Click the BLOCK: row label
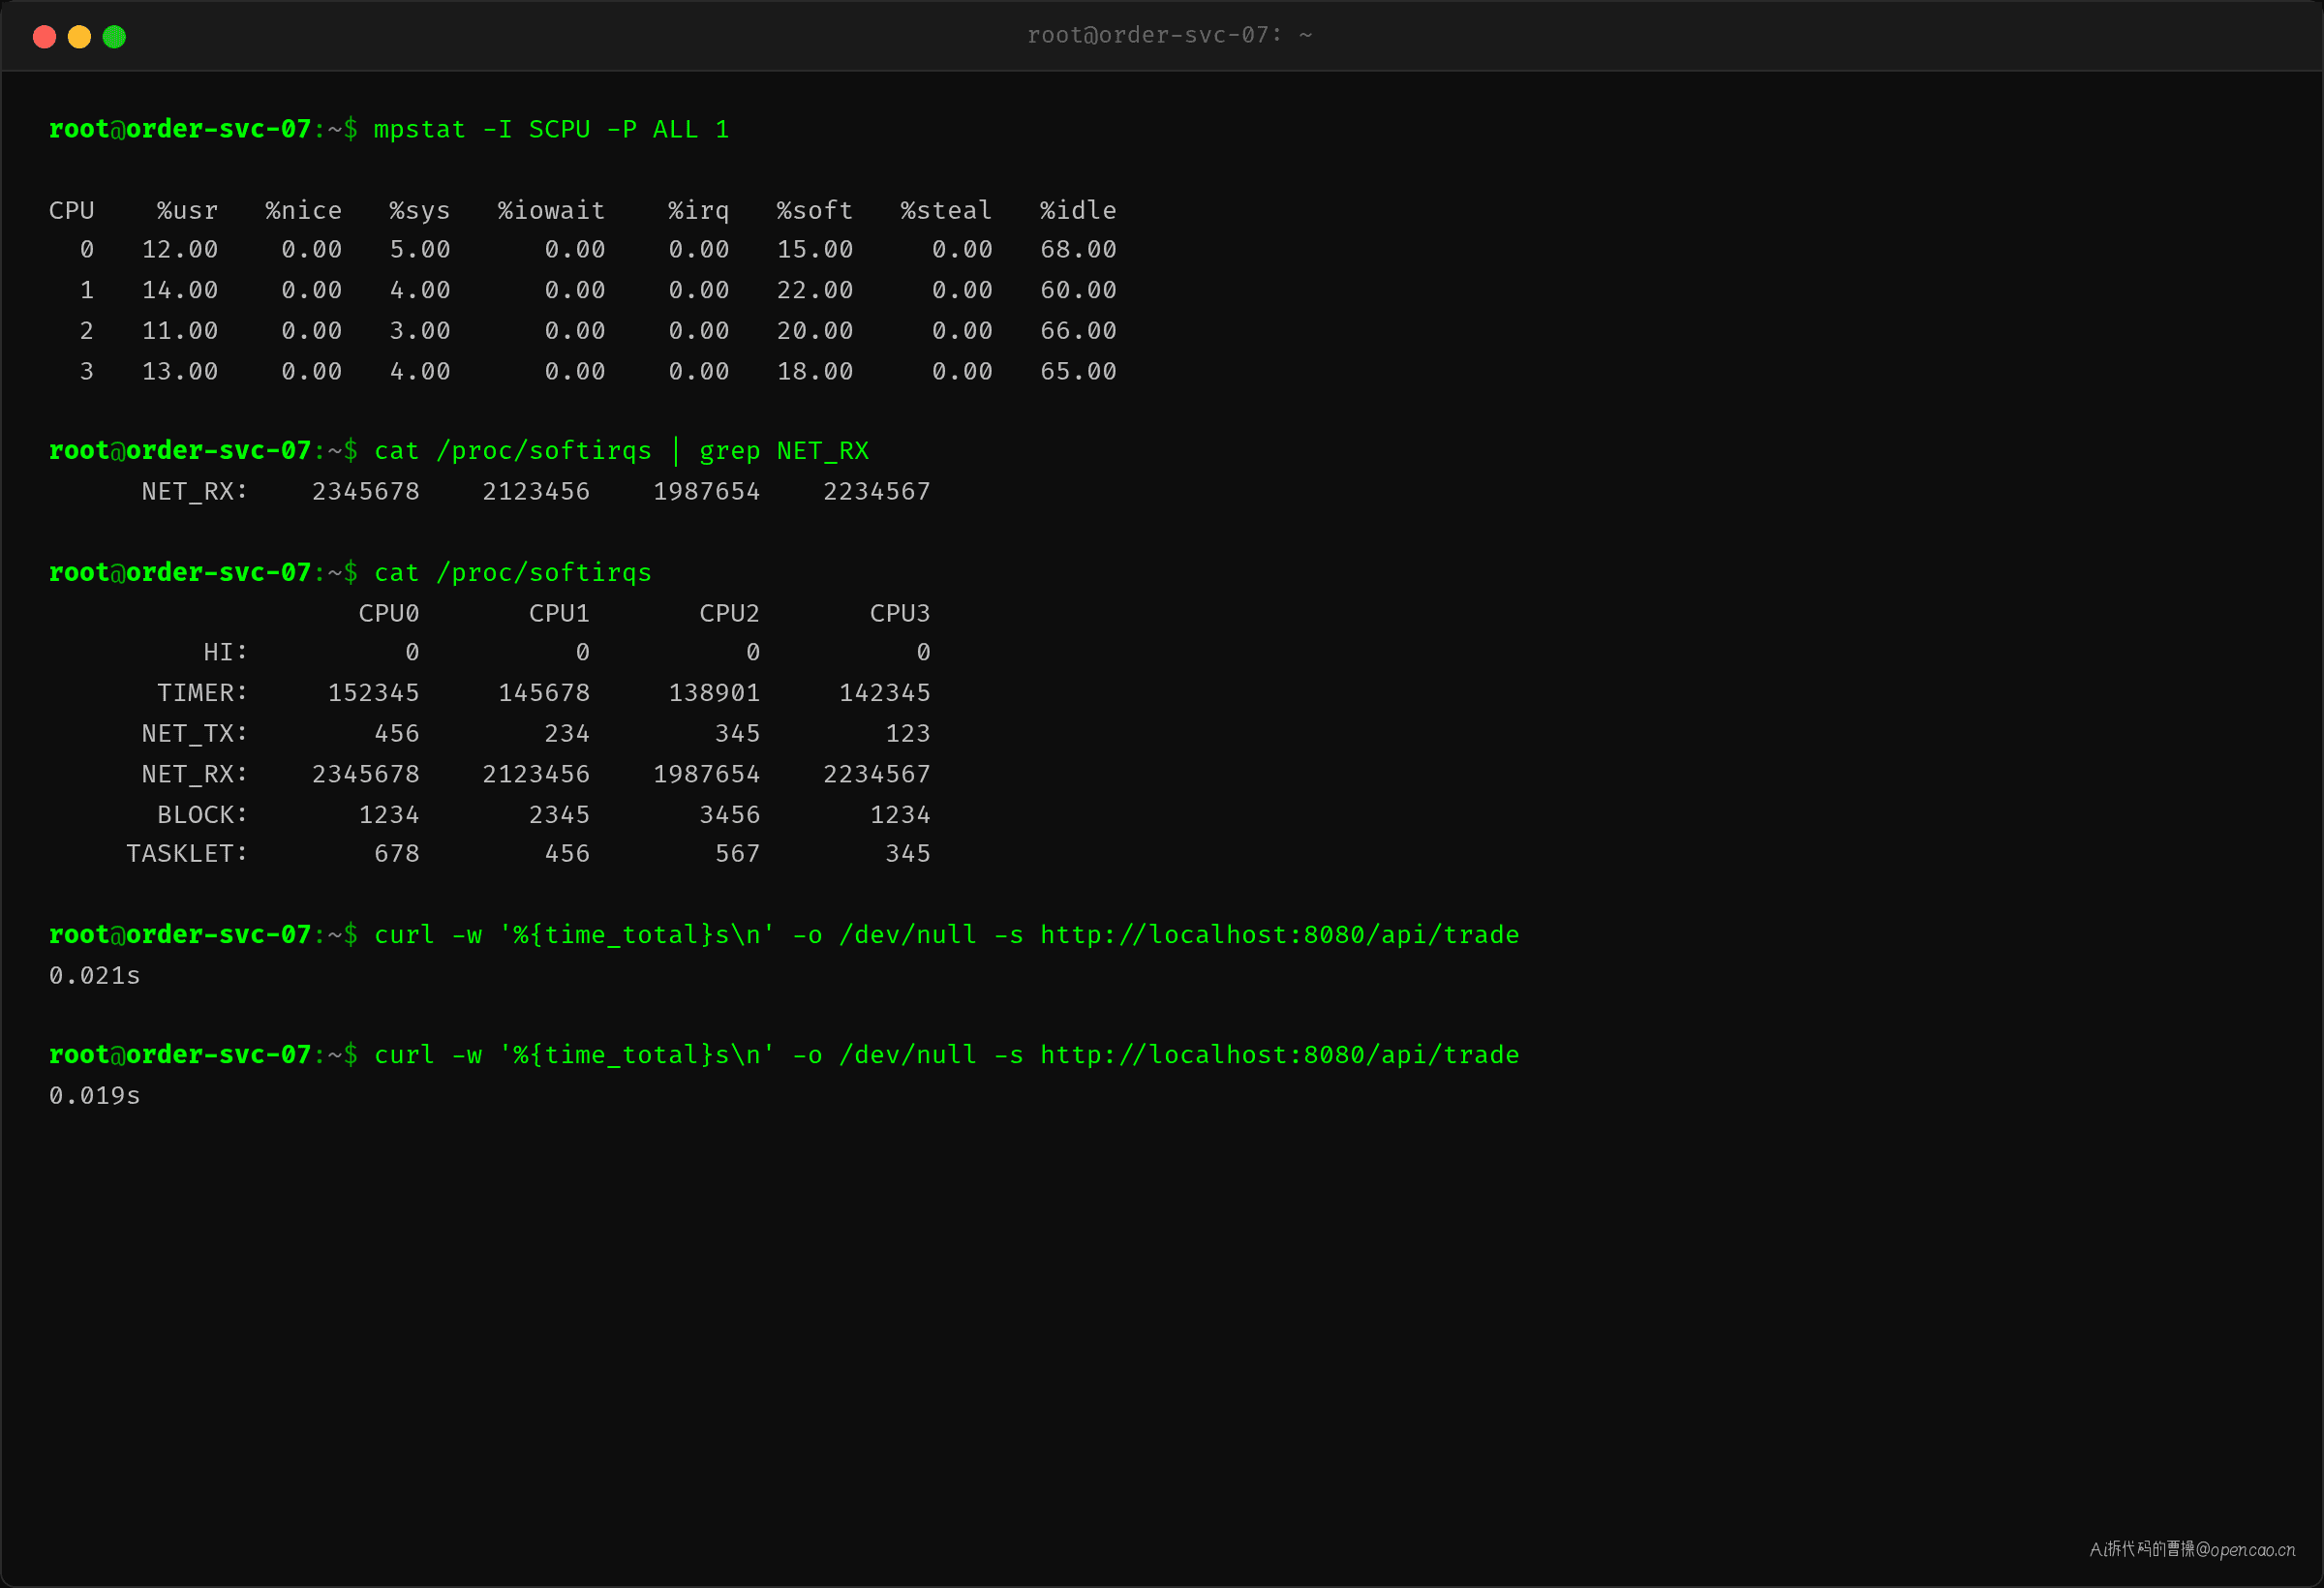Image resolution: width=2324 pixels, height=1588 pixels. click(x=202, y=815)
